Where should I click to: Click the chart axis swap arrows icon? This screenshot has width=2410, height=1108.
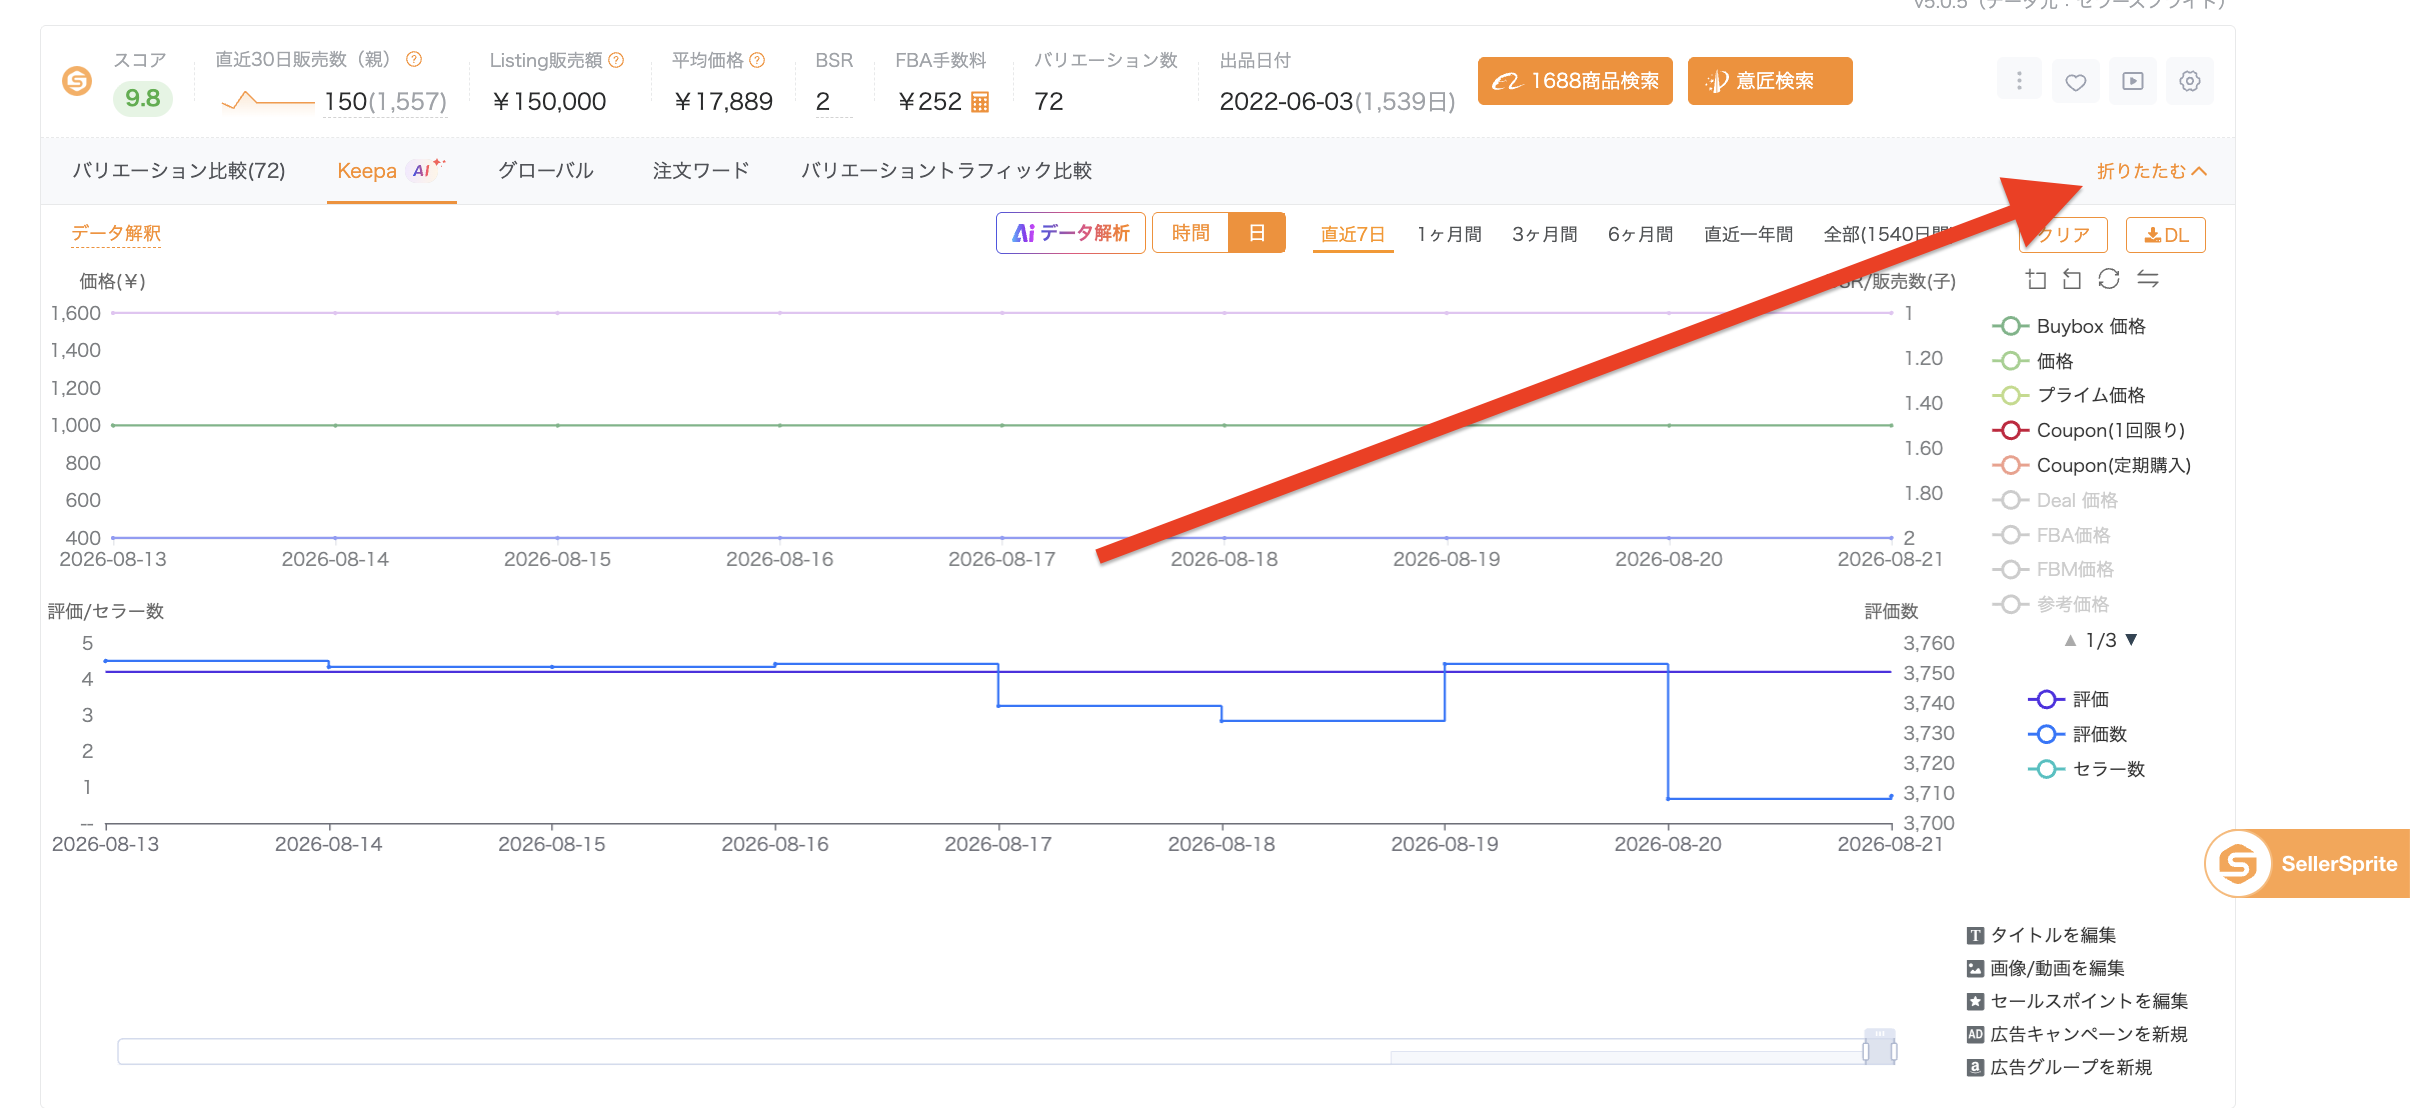(x=2148, y=279)
